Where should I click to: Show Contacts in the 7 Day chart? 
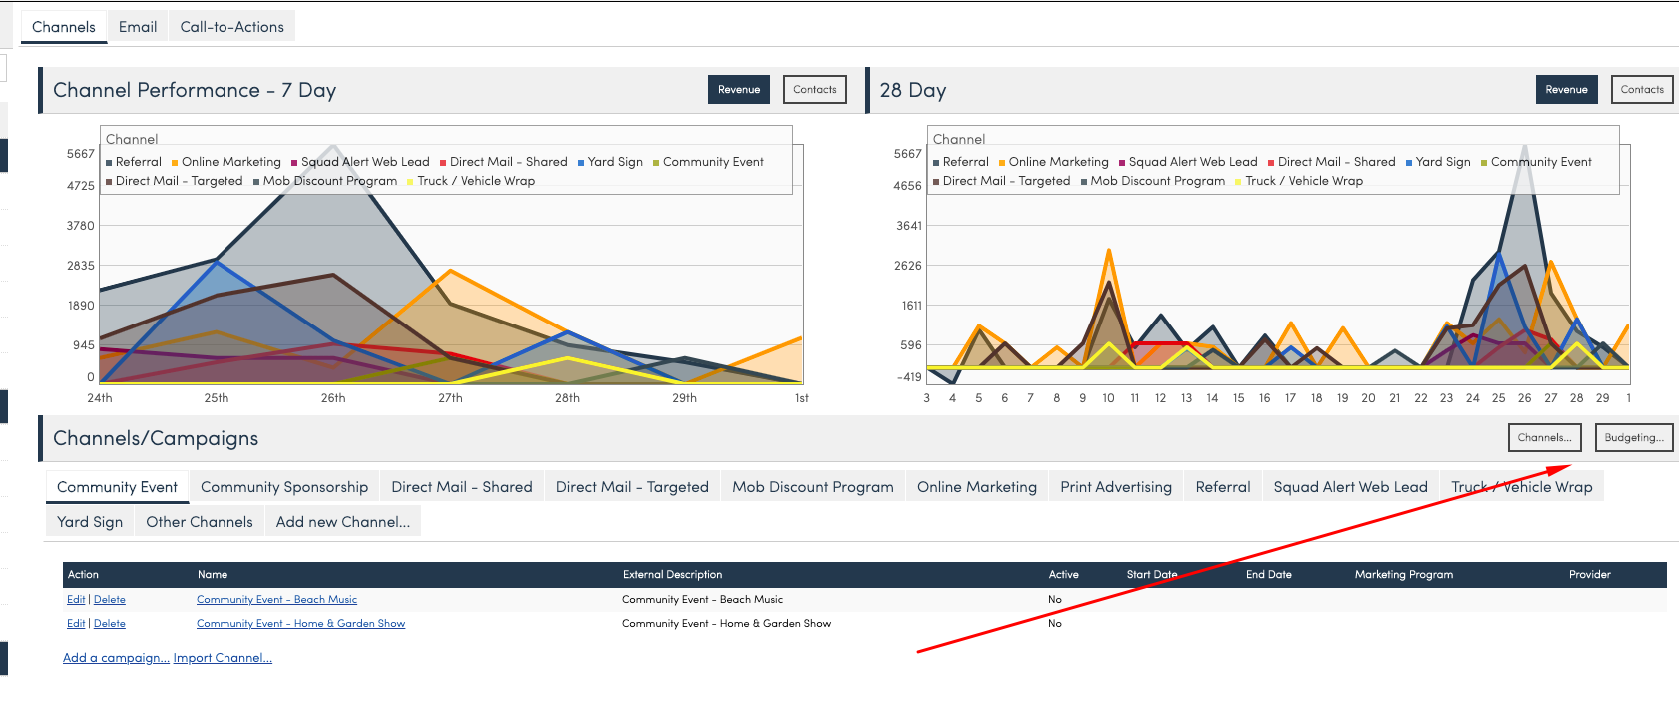coord(814,90)
